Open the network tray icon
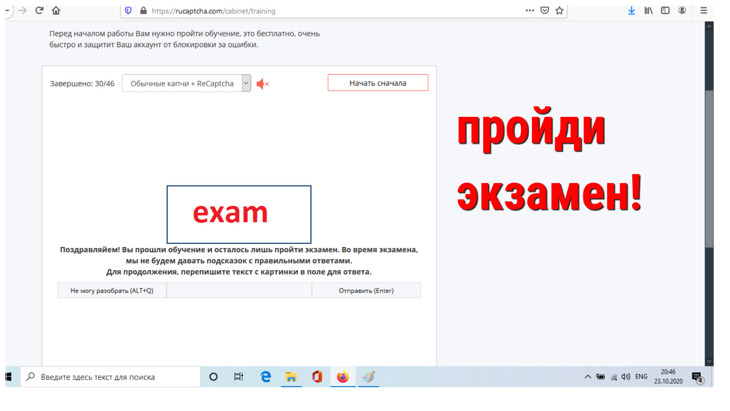Image resolution: width=730 pixels, height=411 pixels. (x=614, y=377)
